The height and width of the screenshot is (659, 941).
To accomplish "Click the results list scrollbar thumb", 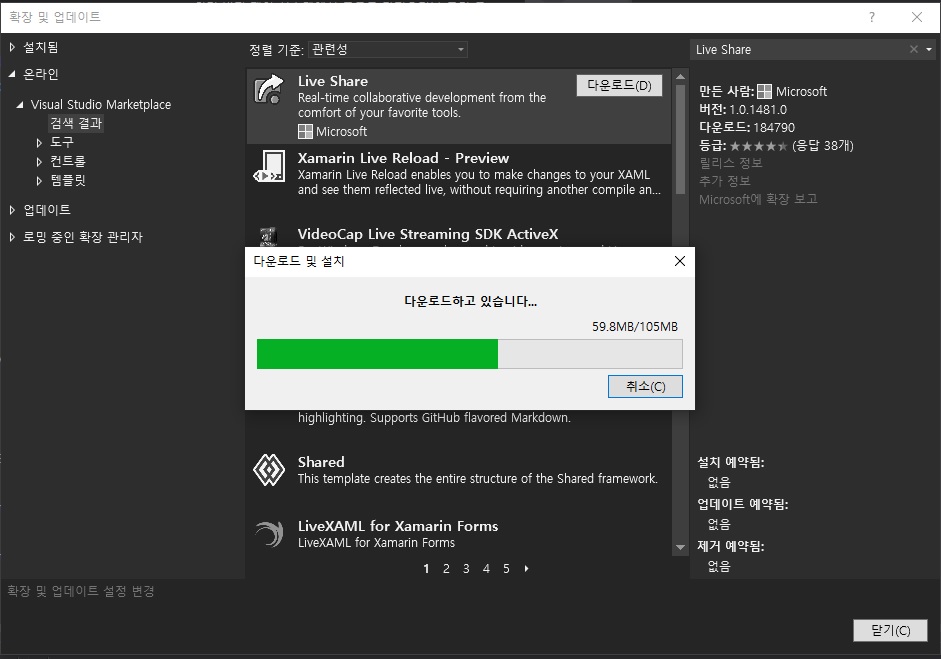I will coord(680,139).
